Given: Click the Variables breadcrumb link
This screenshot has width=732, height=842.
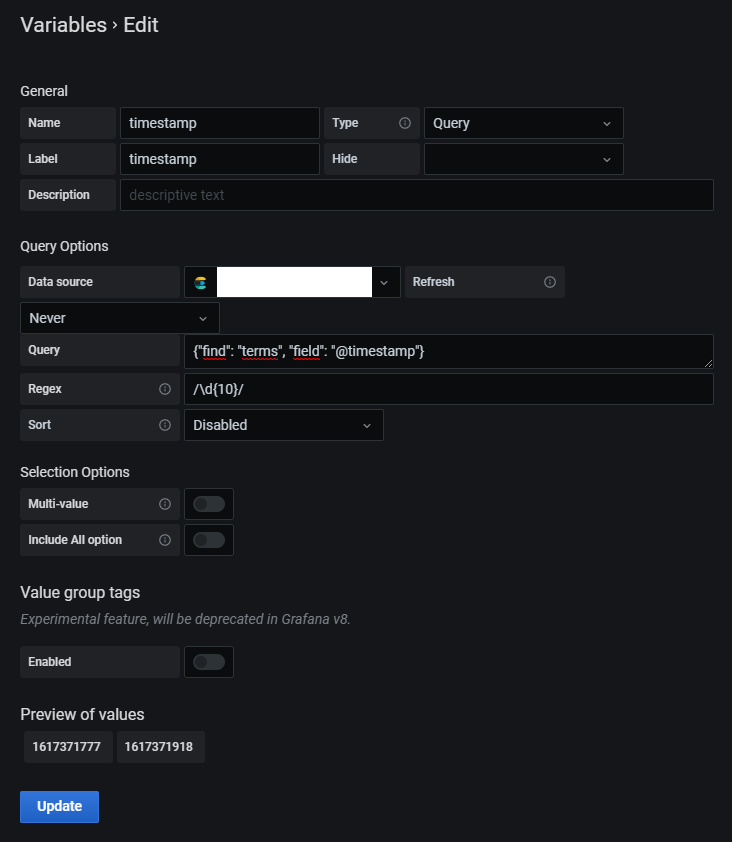Looking at the screenshot, I should 63,25.
